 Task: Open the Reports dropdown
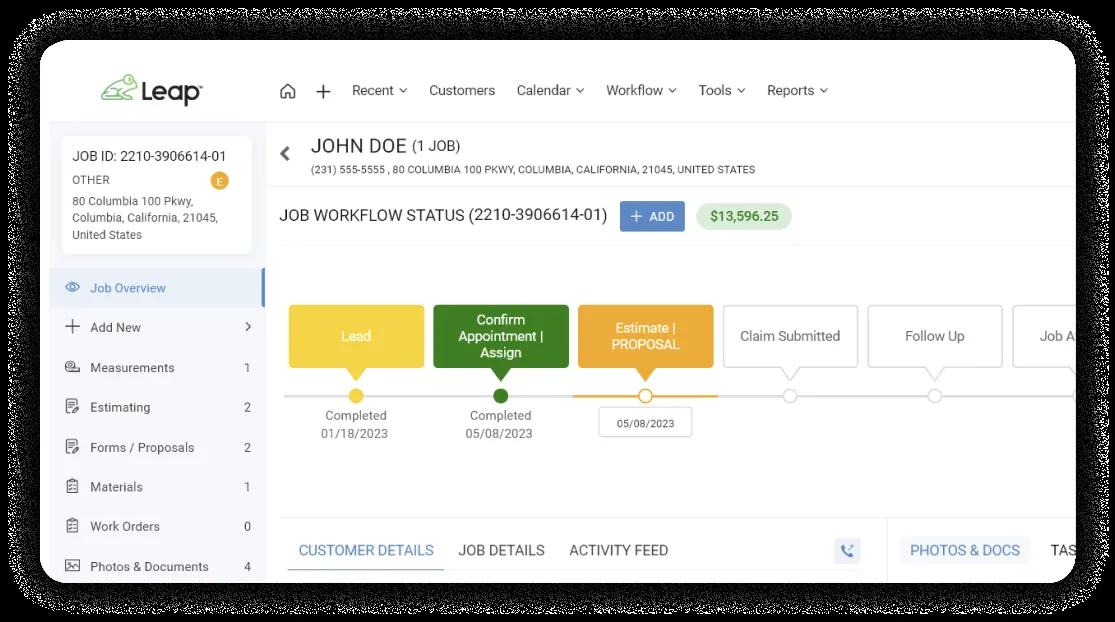point(797,90)
